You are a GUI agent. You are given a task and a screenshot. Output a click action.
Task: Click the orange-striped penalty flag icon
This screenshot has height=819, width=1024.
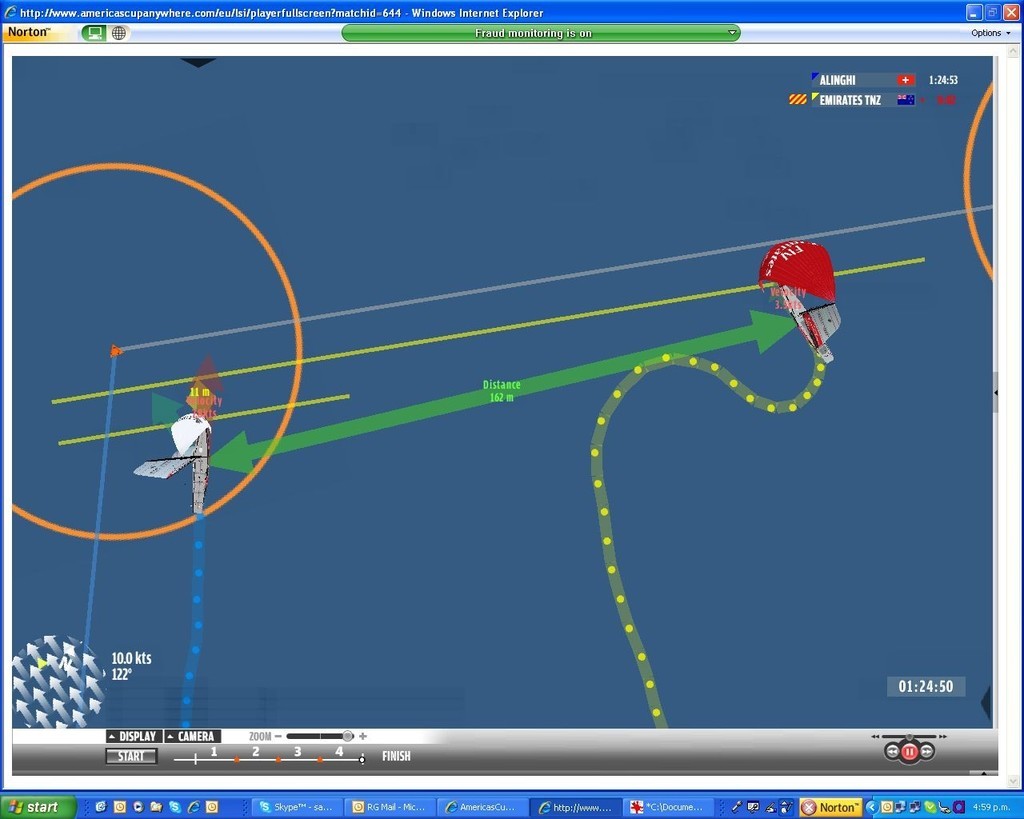797,100
